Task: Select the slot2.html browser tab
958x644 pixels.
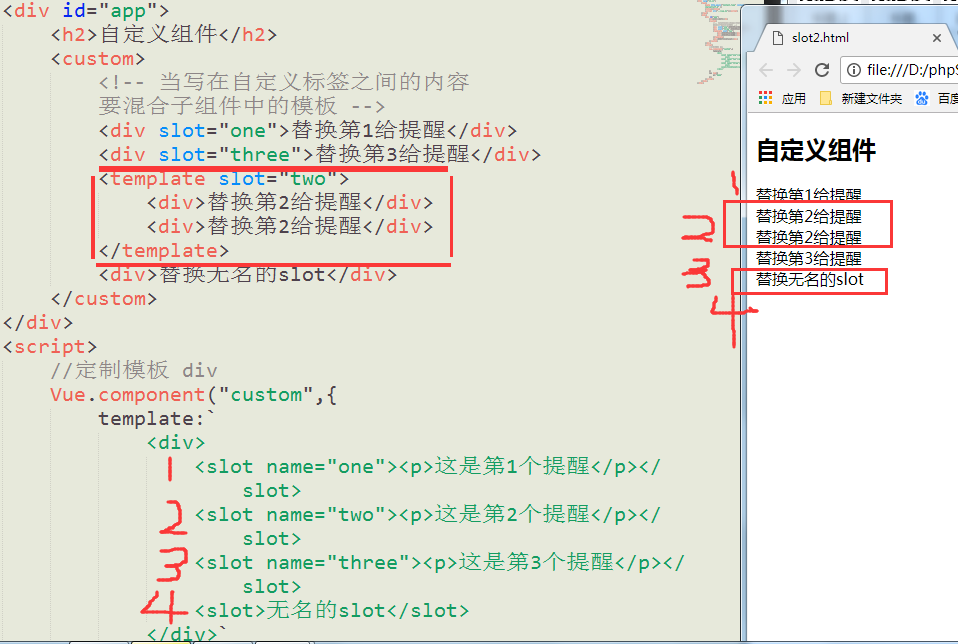Action: click(855, 38)
